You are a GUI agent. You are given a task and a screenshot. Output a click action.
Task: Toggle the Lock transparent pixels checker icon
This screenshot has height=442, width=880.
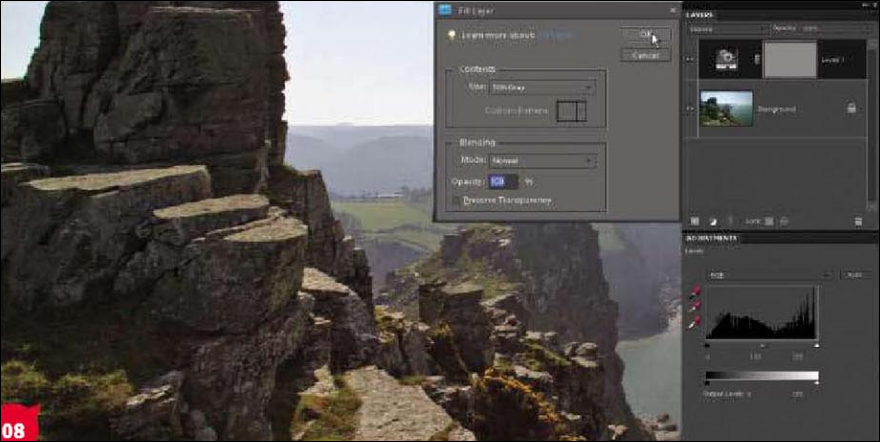pyautogui.click(x=769, y=222)
